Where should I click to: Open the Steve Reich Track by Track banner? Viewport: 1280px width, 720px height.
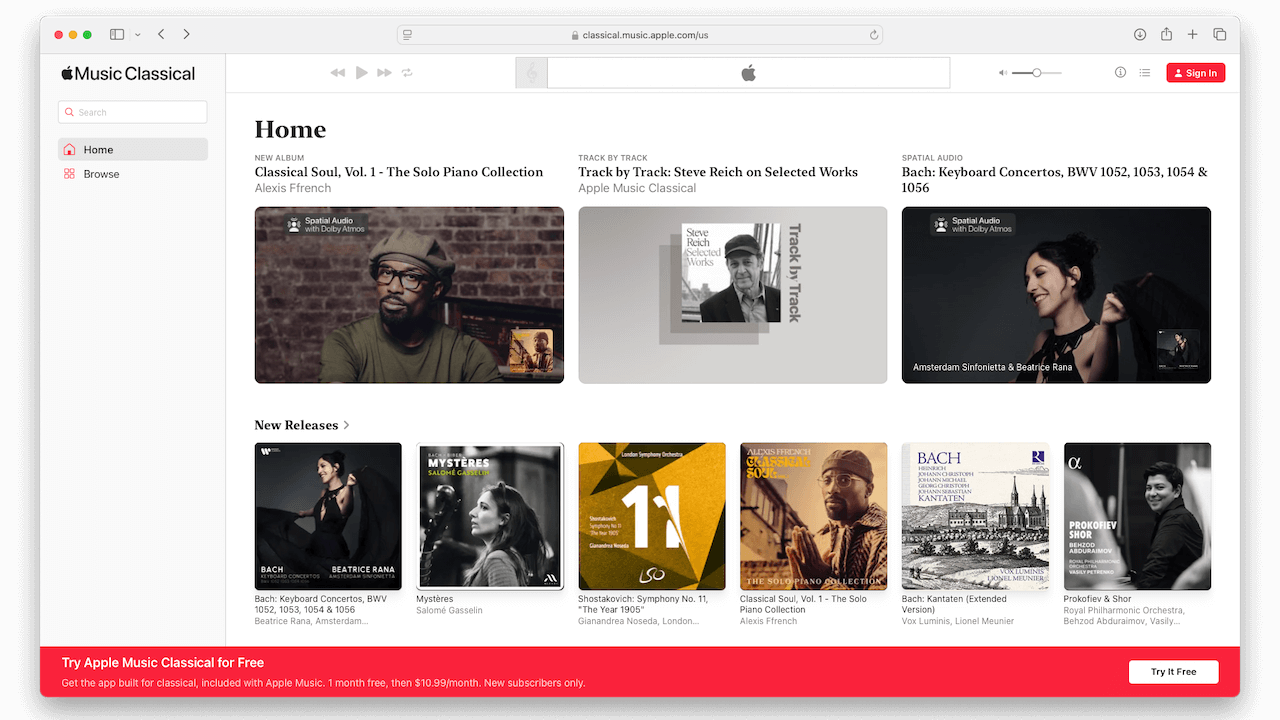pyautogui.click(x=733, y=295)
